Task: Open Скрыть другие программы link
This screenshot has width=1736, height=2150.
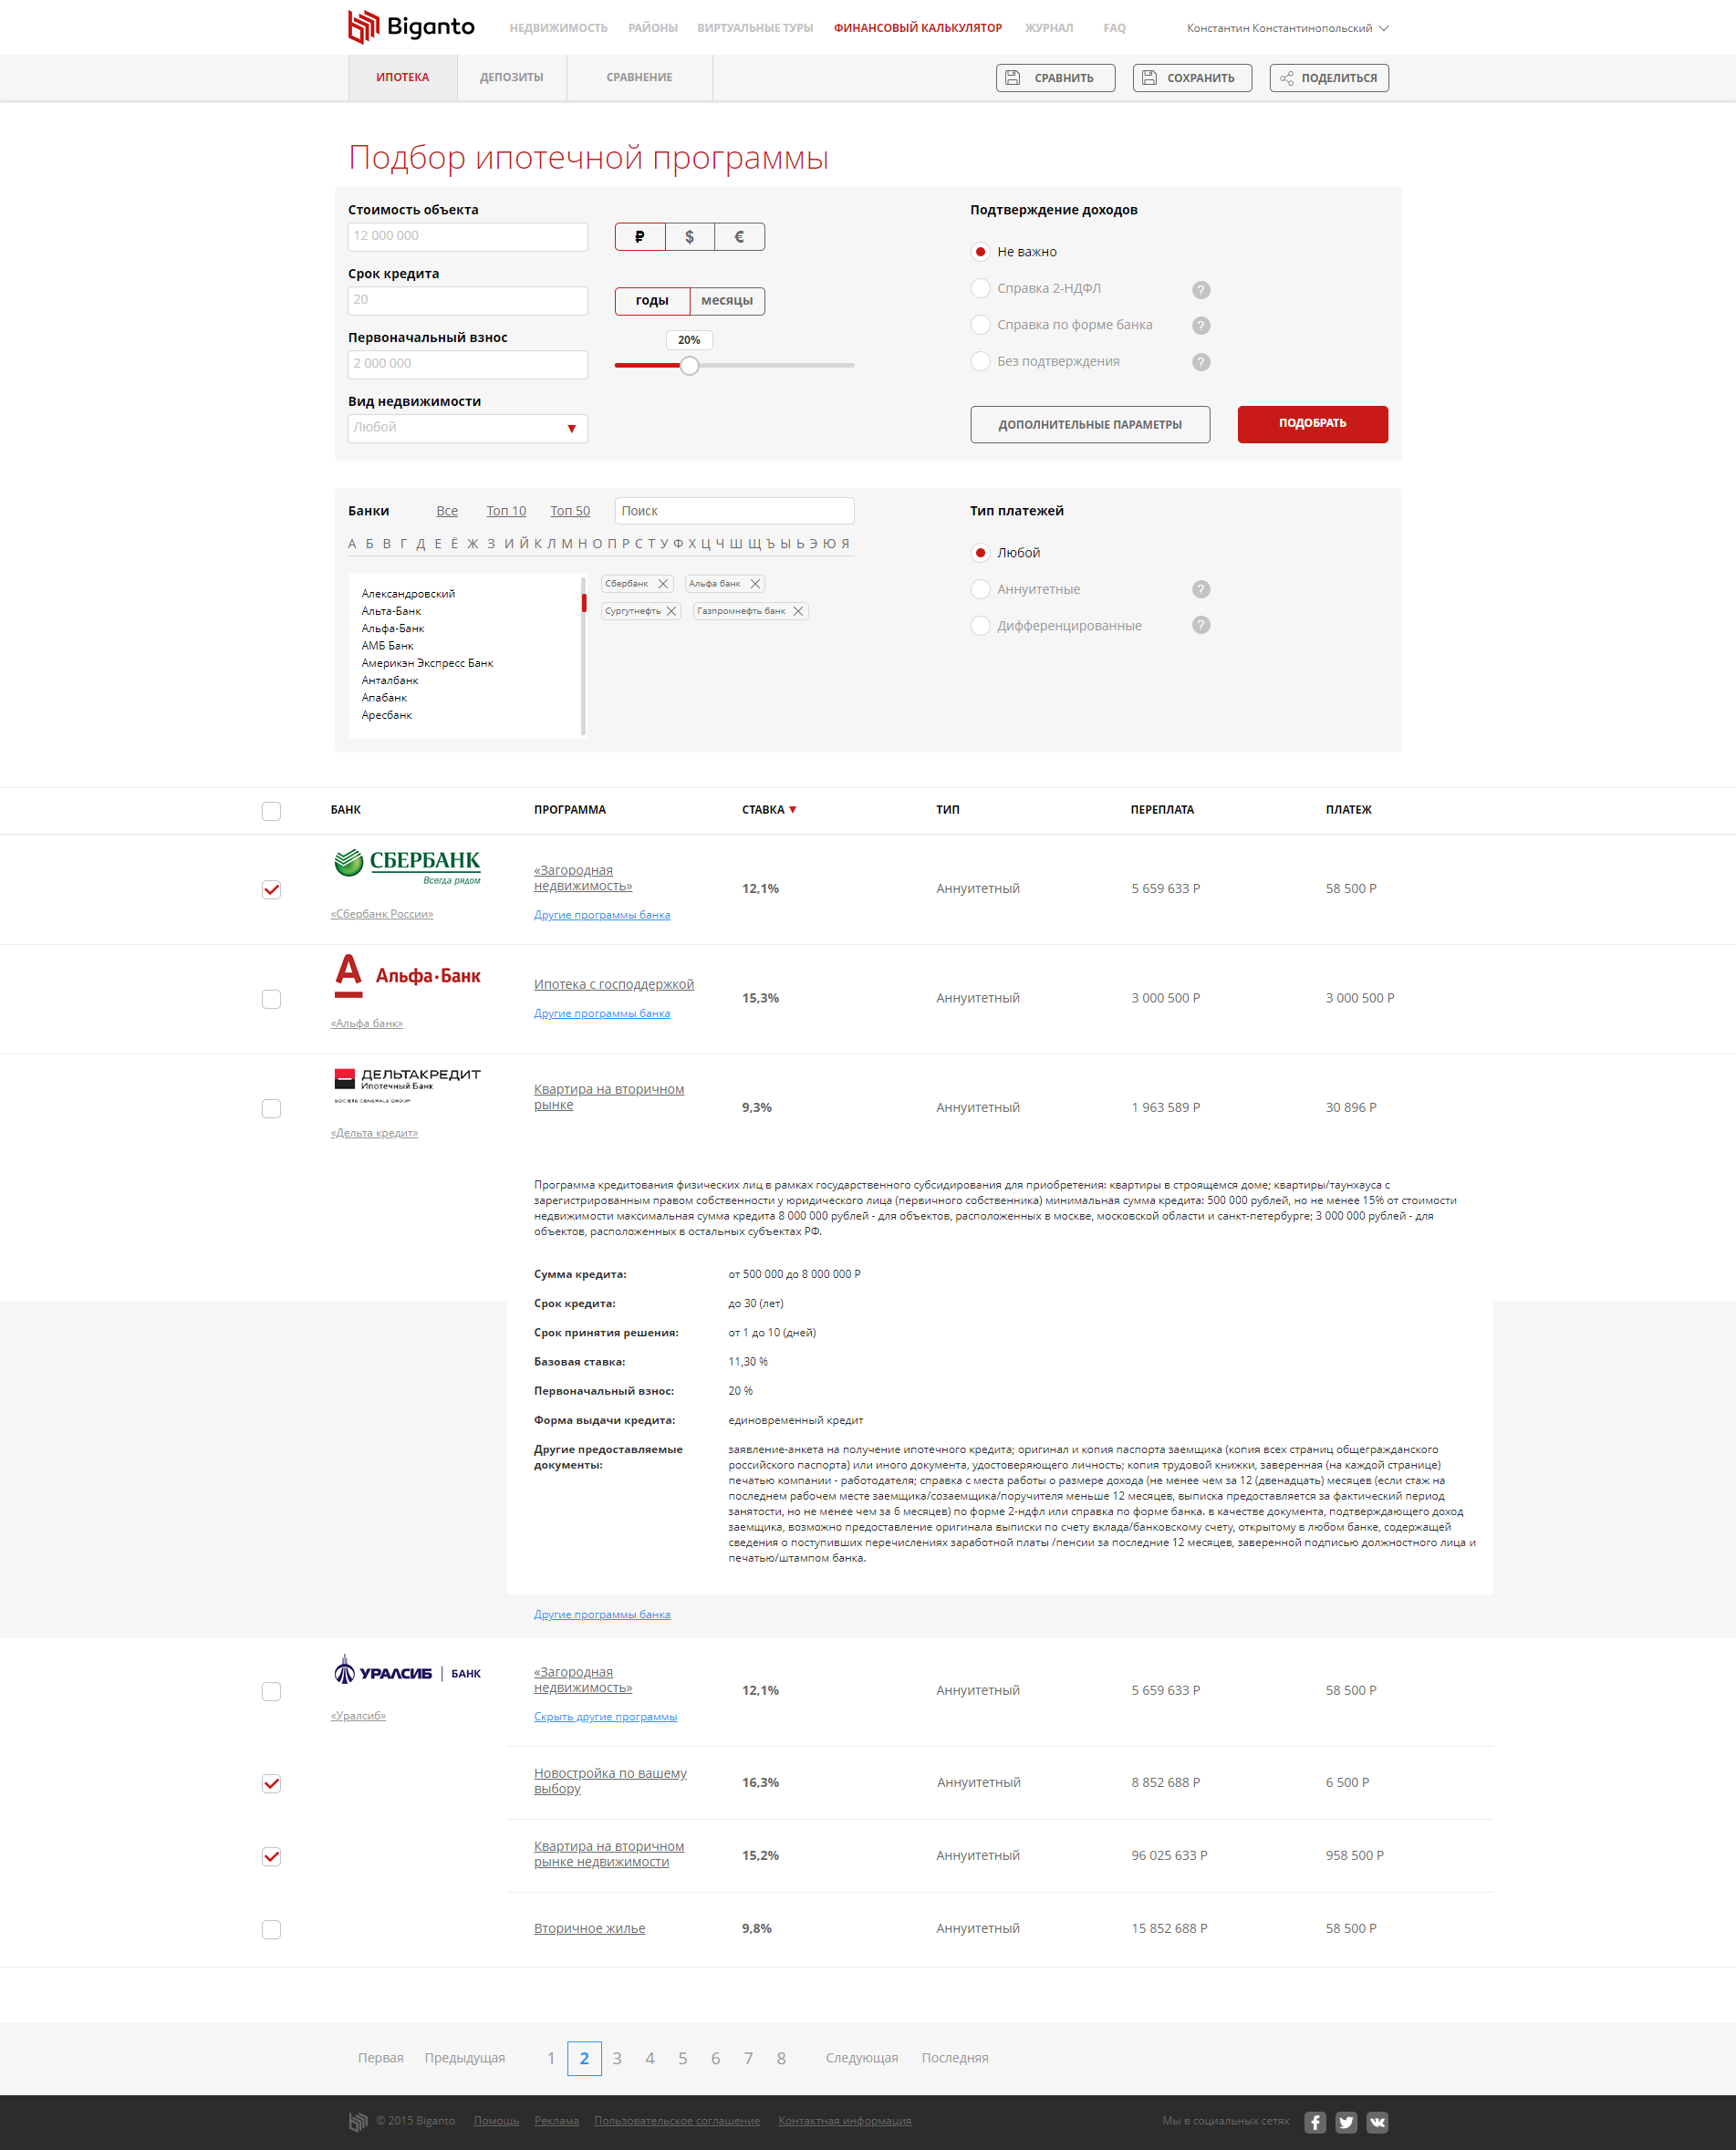Action: (x=605, y=1717)
